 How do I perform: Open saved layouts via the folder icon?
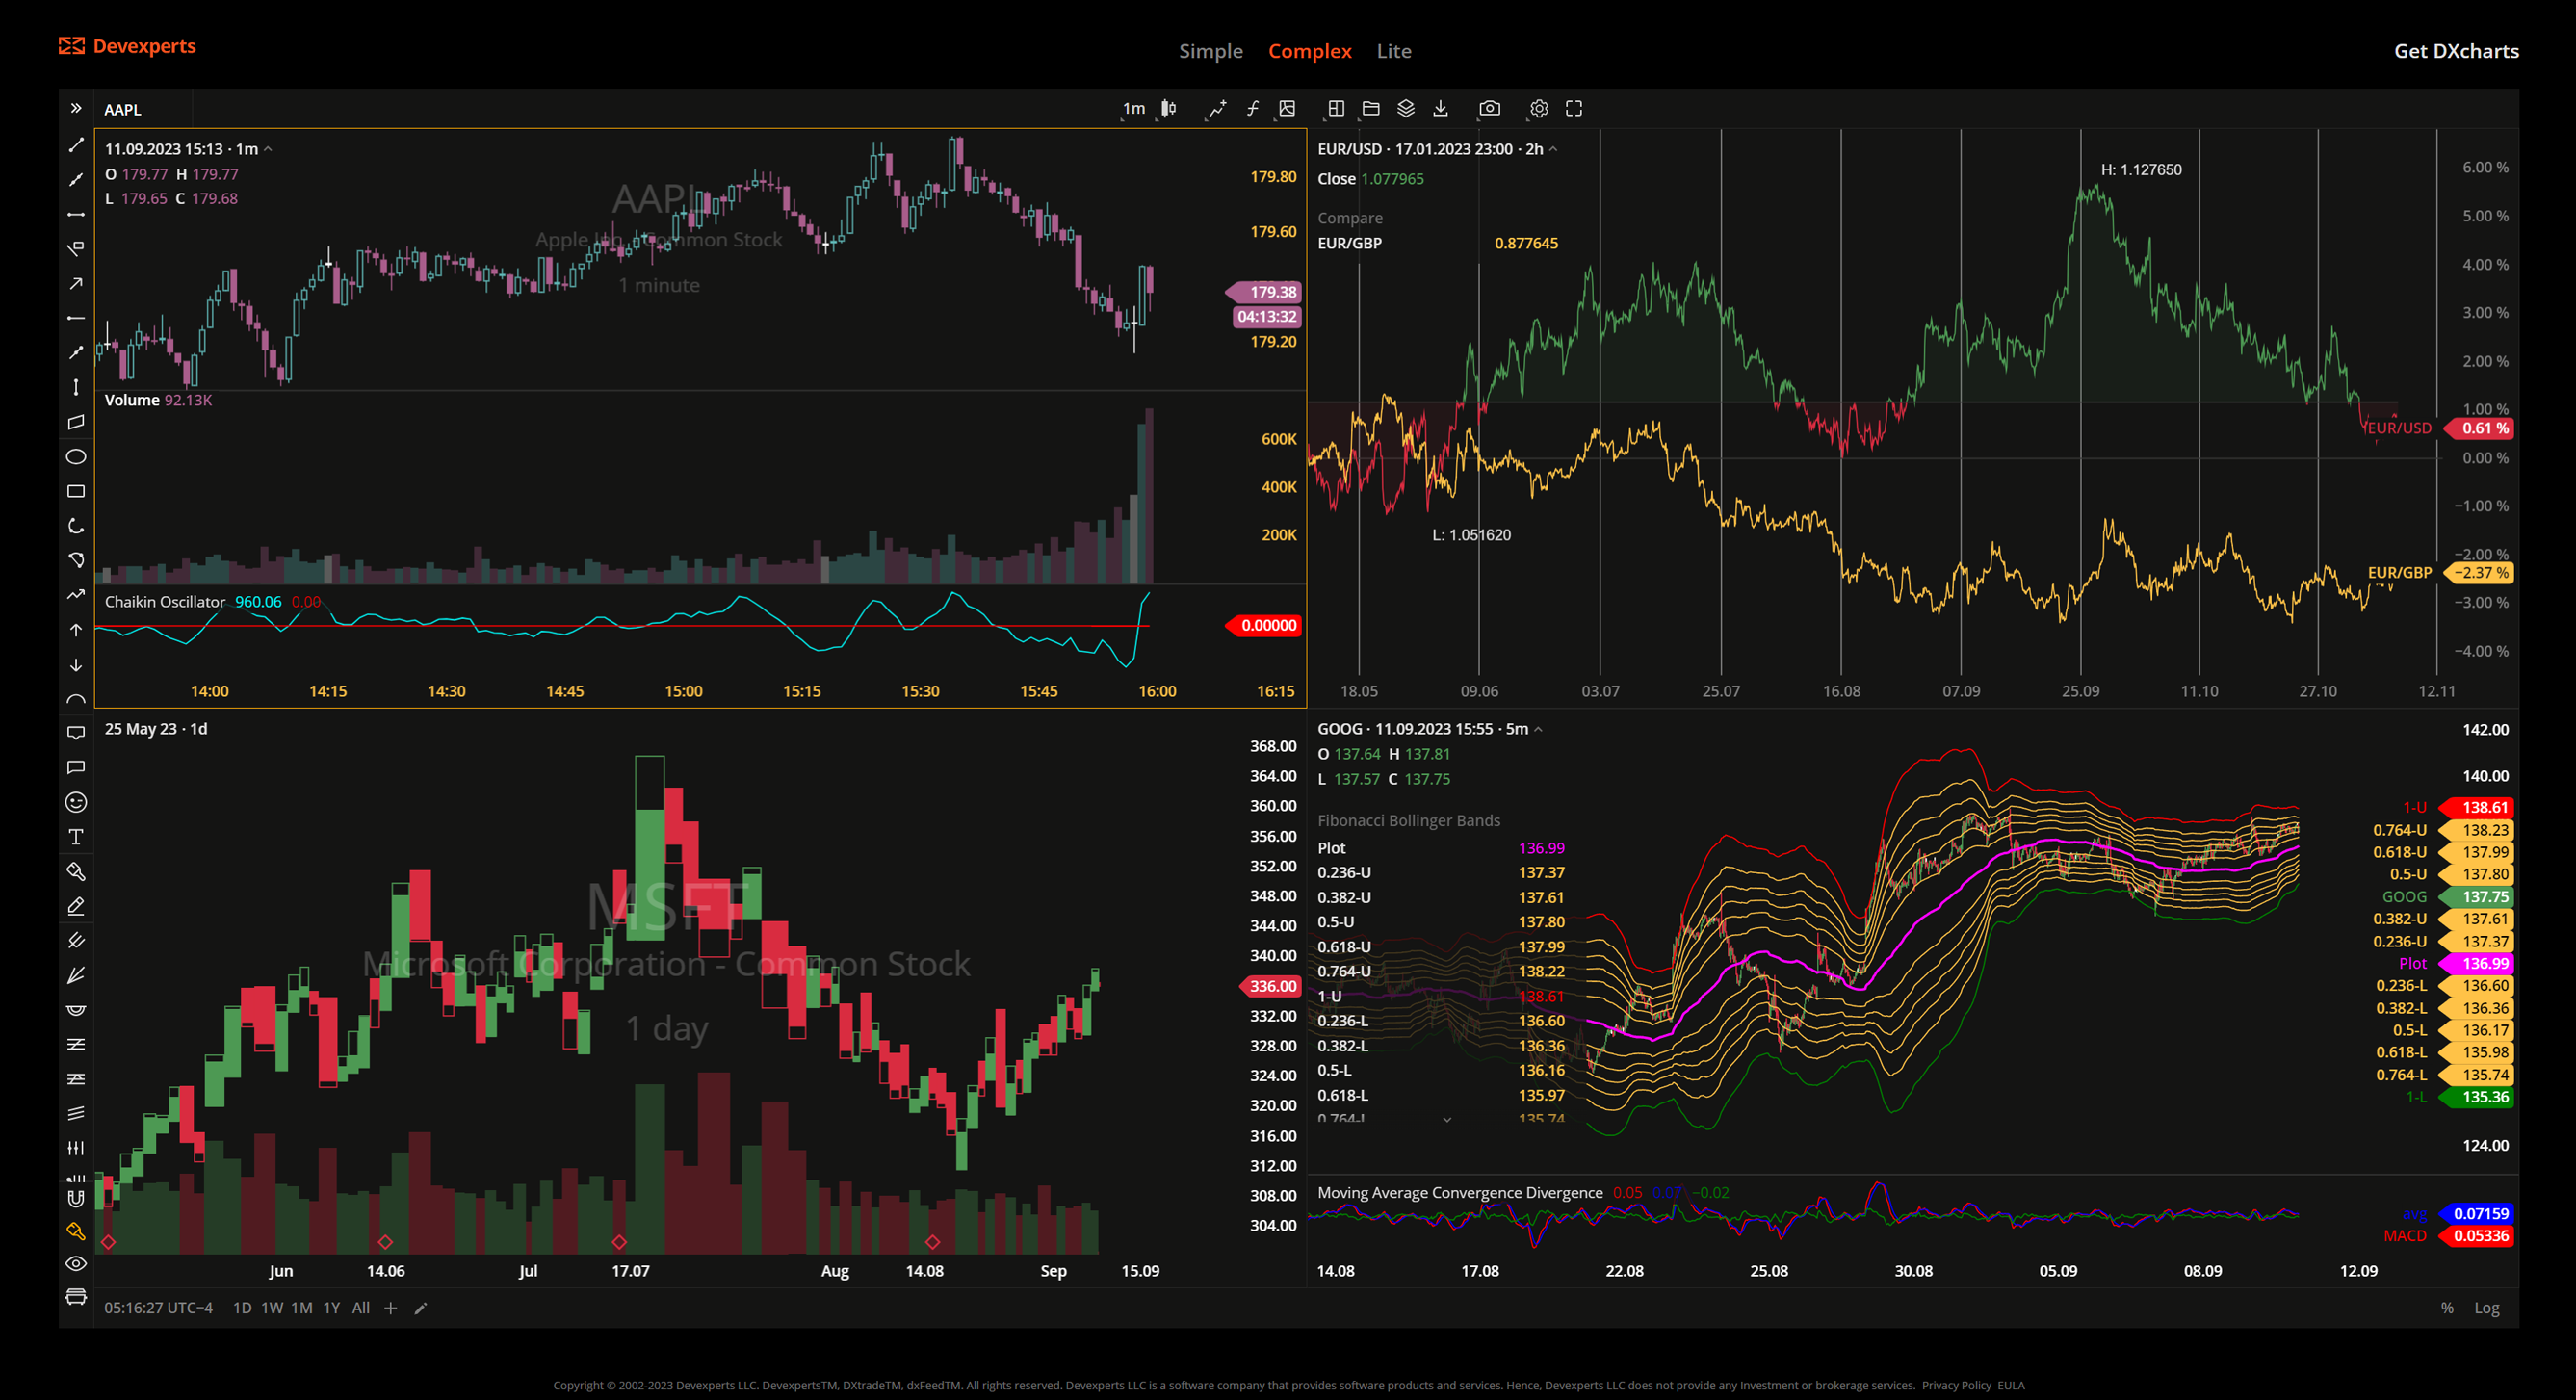tap(1371, 109)
